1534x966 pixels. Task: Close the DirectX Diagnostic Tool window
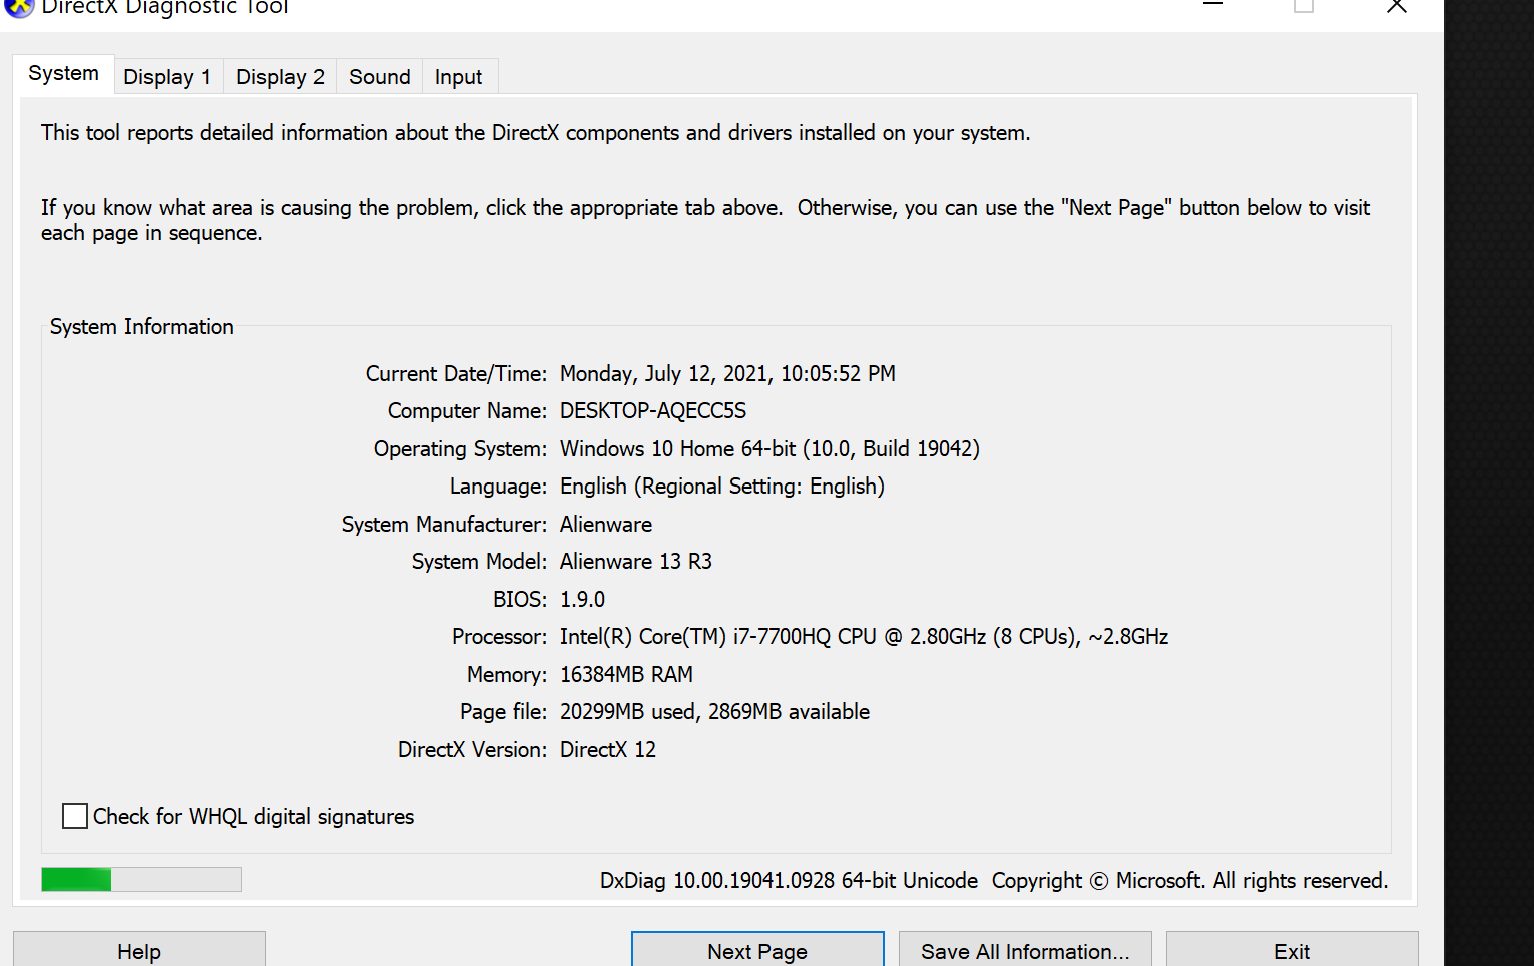tap(1397, 6)
